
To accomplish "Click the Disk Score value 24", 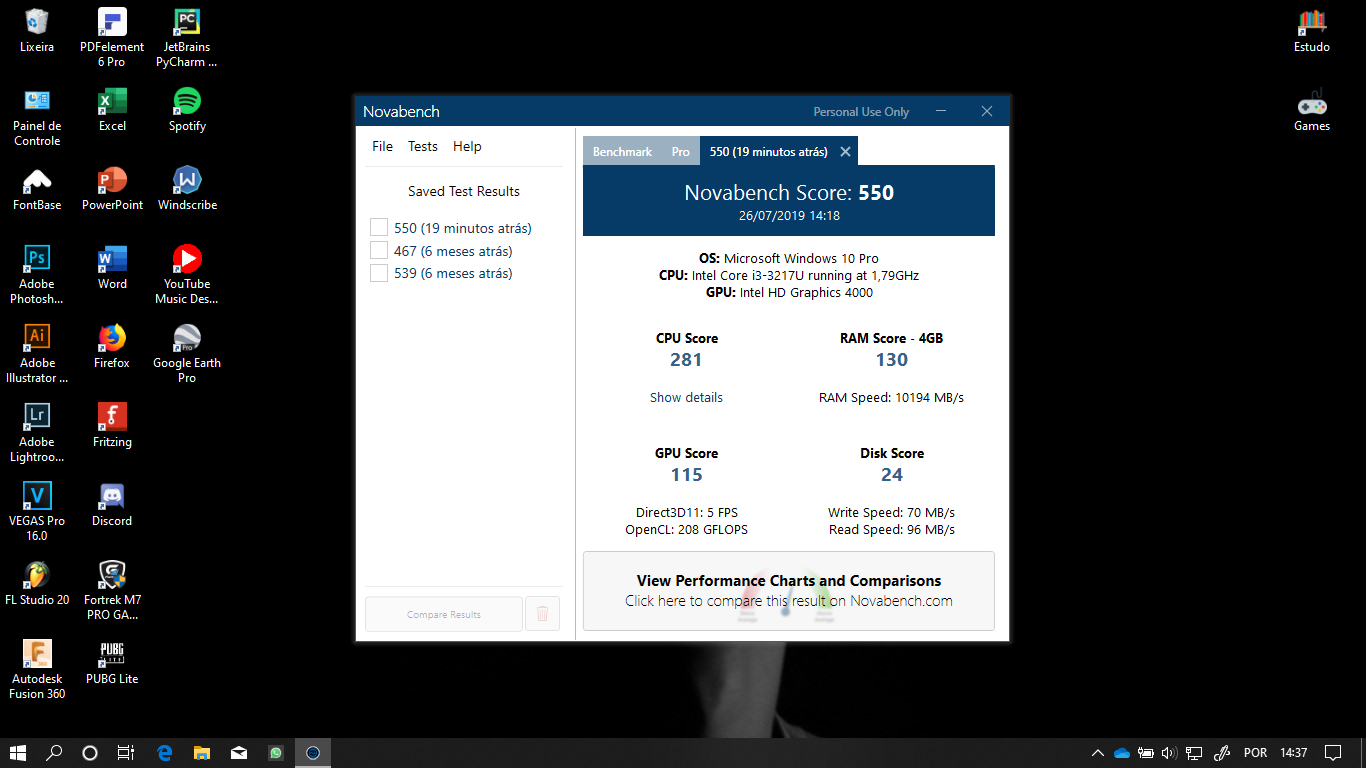I will point(892,475).
